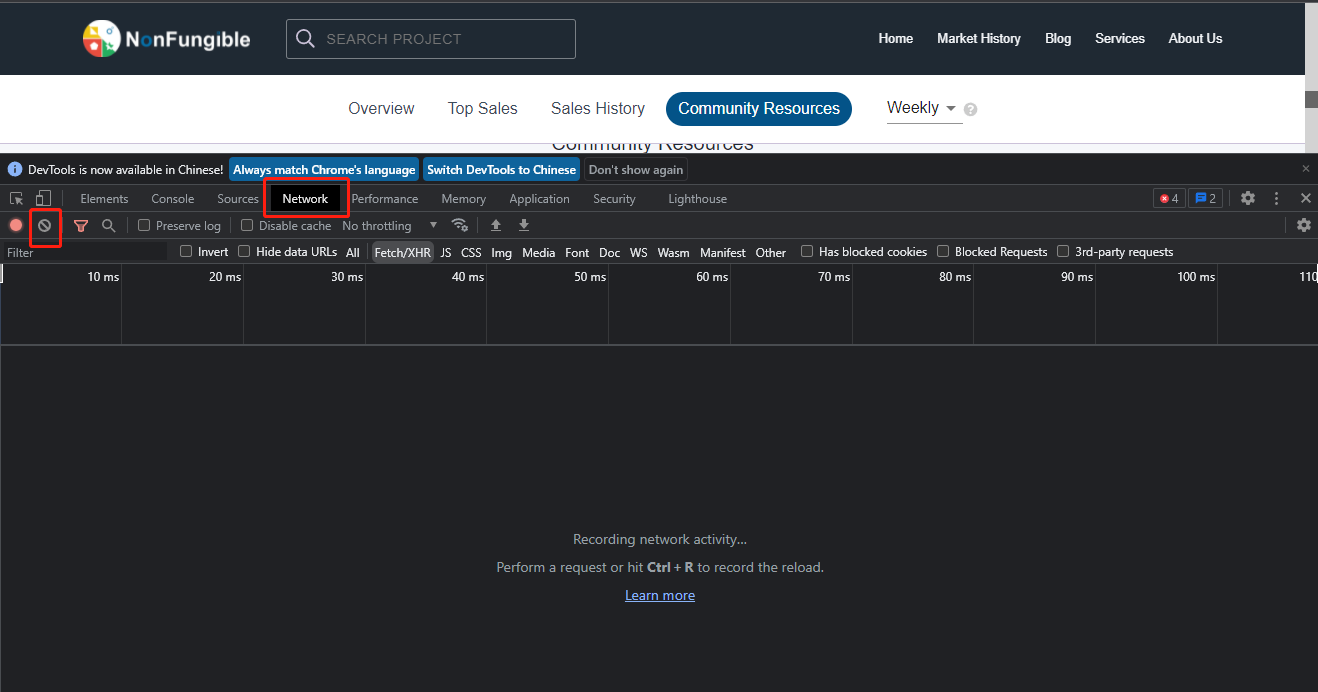1318x692 pixels.
Task: Open DevTools settings gear icon
Action: click(x=1248, y=198)
